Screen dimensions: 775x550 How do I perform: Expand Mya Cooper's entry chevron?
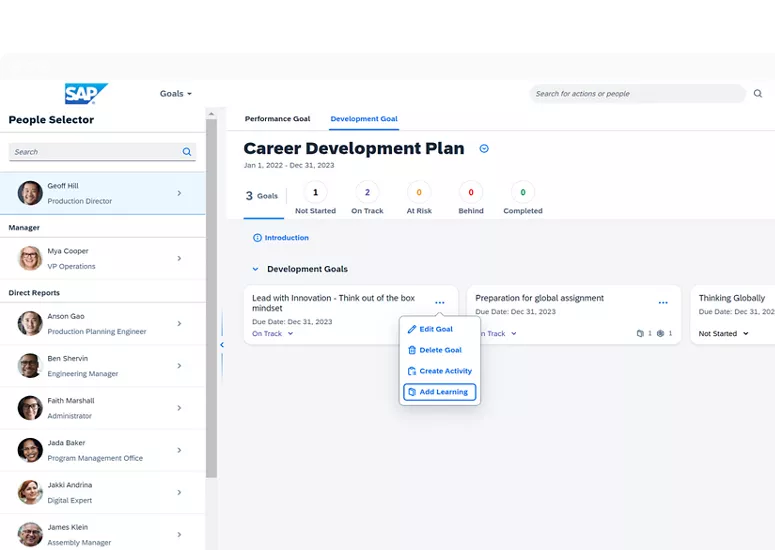pos(179,259)
